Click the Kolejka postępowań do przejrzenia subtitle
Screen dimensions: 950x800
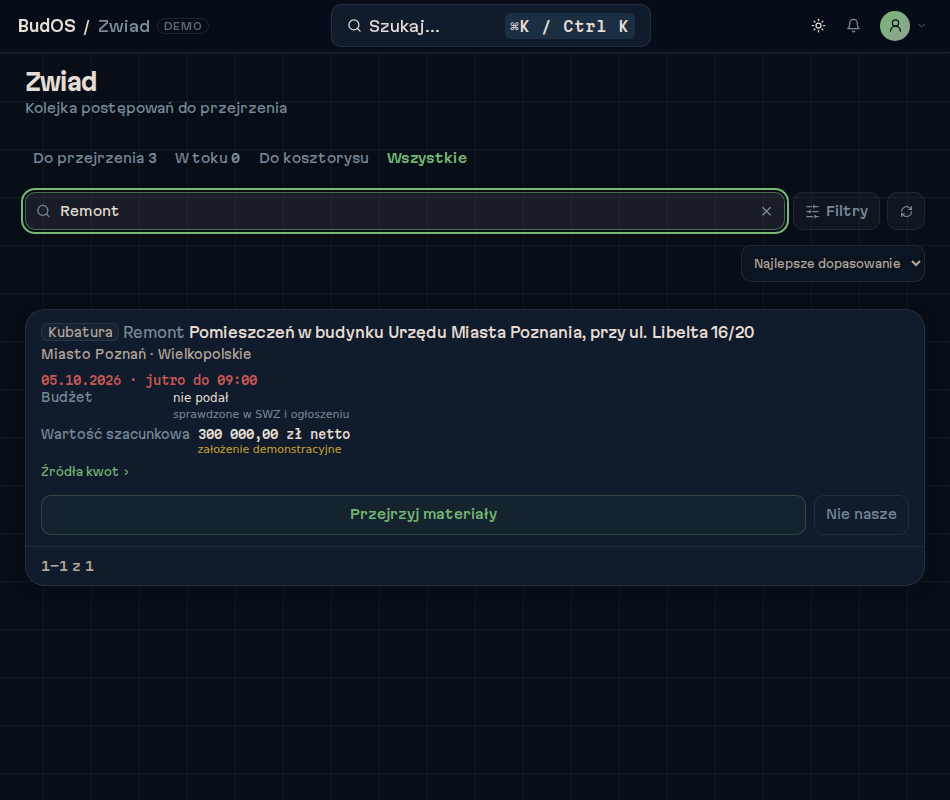(x=156, y=108)
